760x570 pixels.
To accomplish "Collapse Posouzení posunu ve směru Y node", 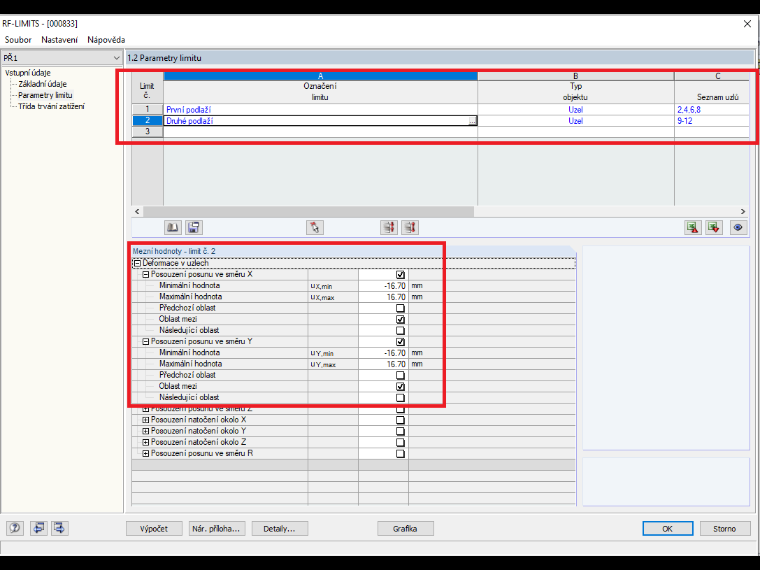I will click(x=145, y=342).
